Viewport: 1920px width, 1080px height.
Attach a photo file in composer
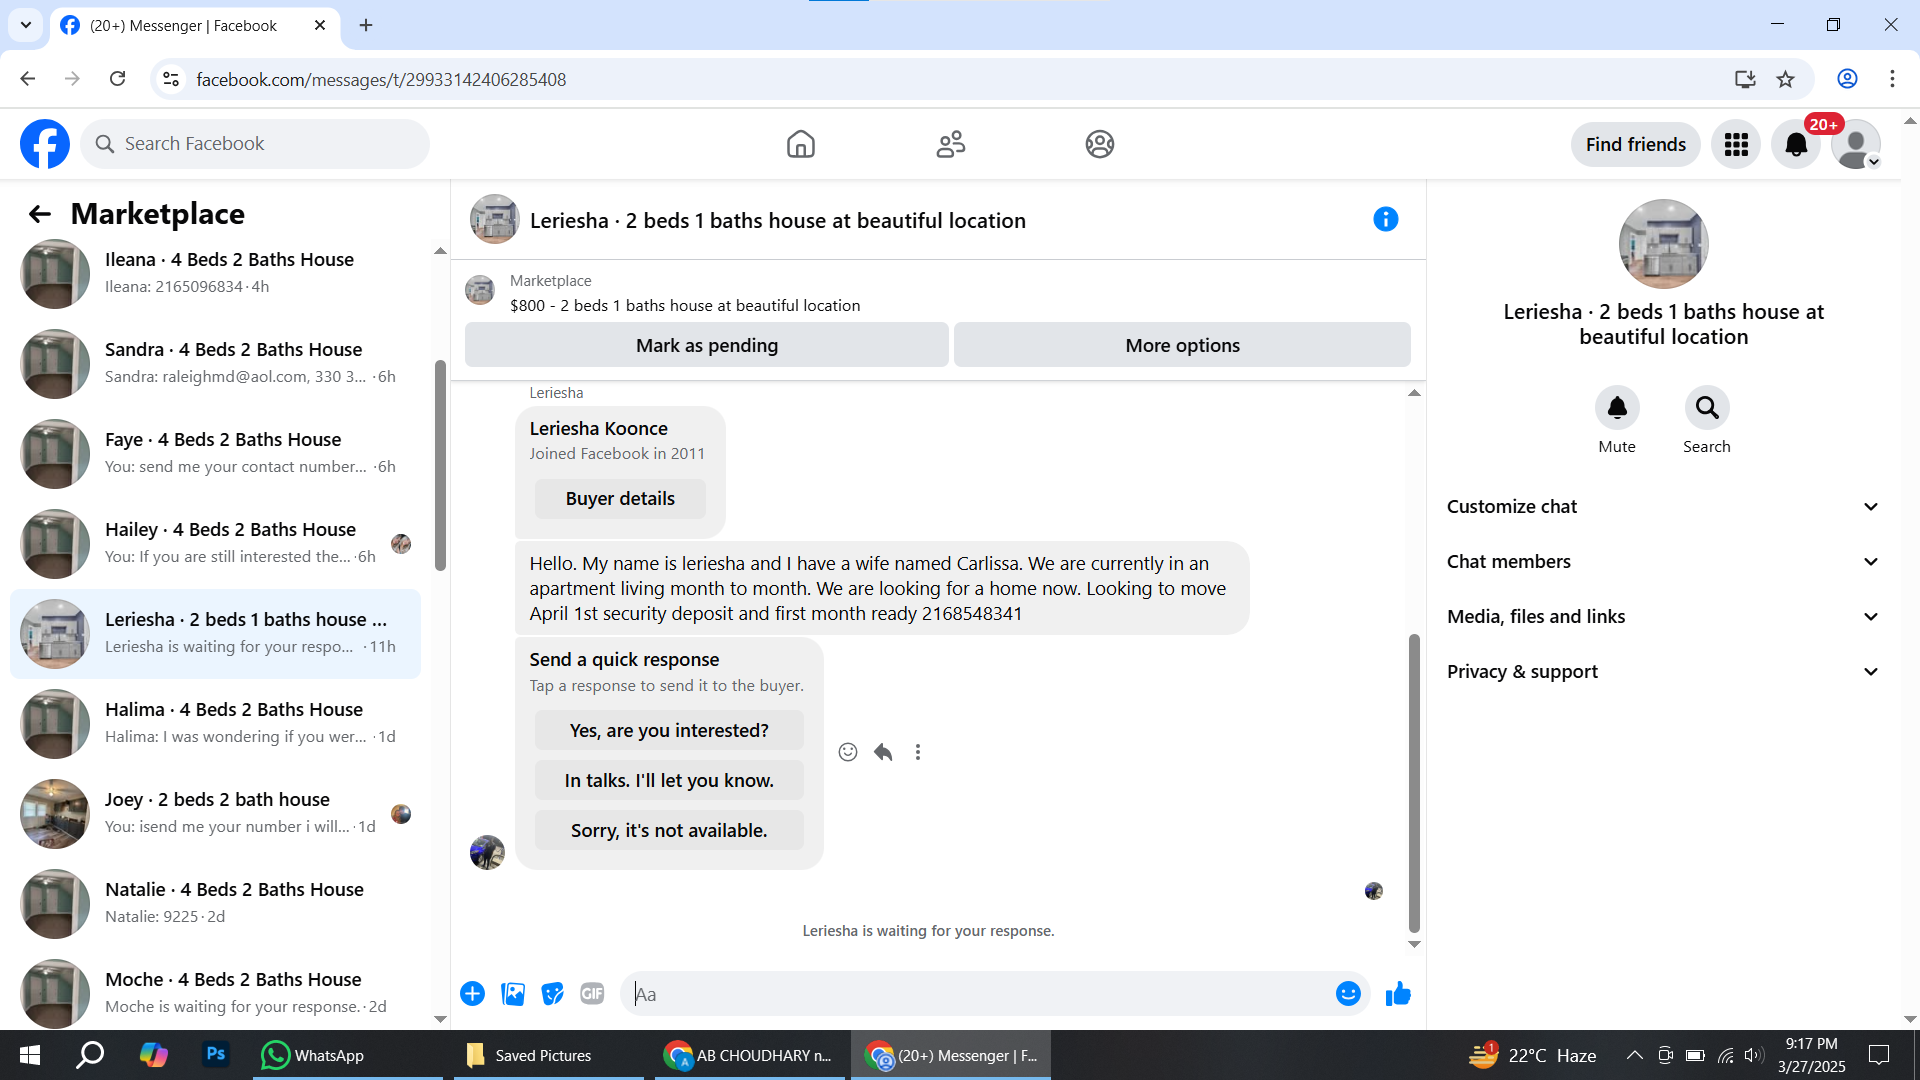pos(513,994)
